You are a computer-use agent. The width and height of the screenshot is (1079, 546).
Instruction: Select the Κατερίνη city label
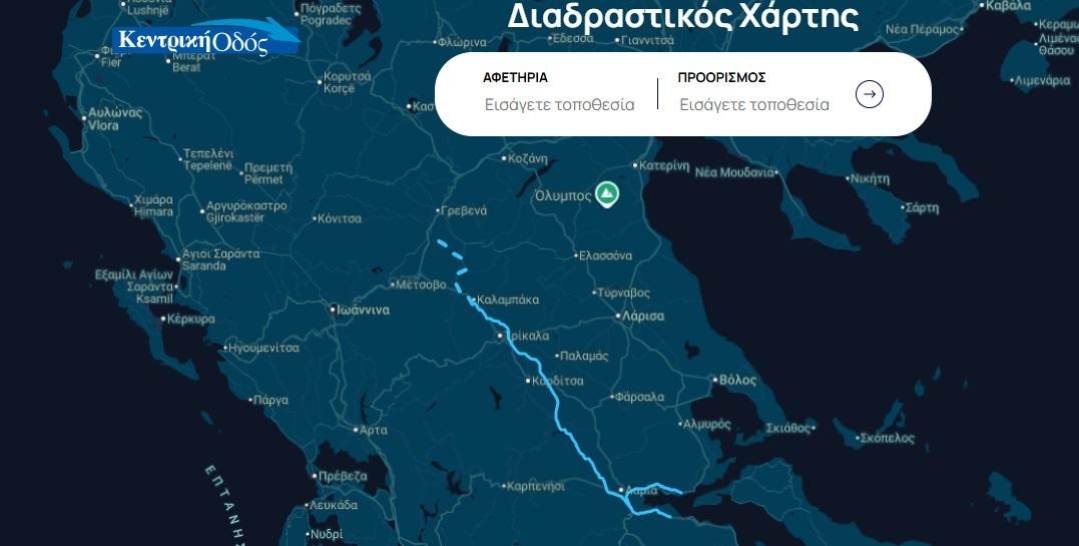(x=664, y=165)
